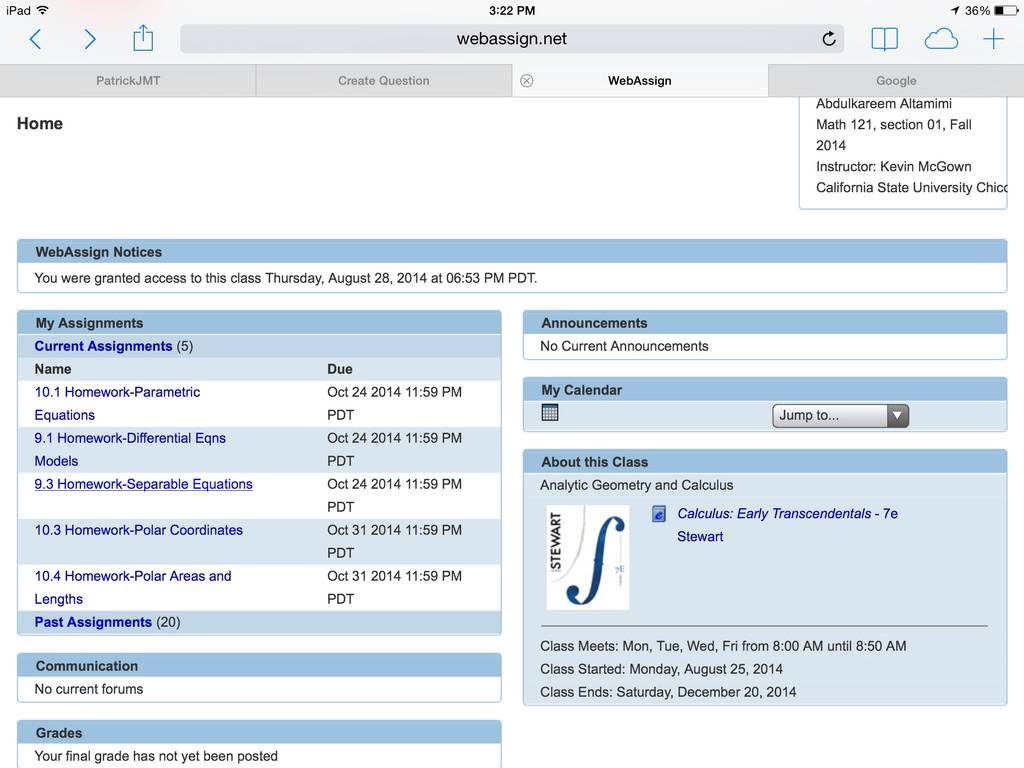The image size is (1024, 768).
Task: Click the Name column header
Action: coord(53,369)
